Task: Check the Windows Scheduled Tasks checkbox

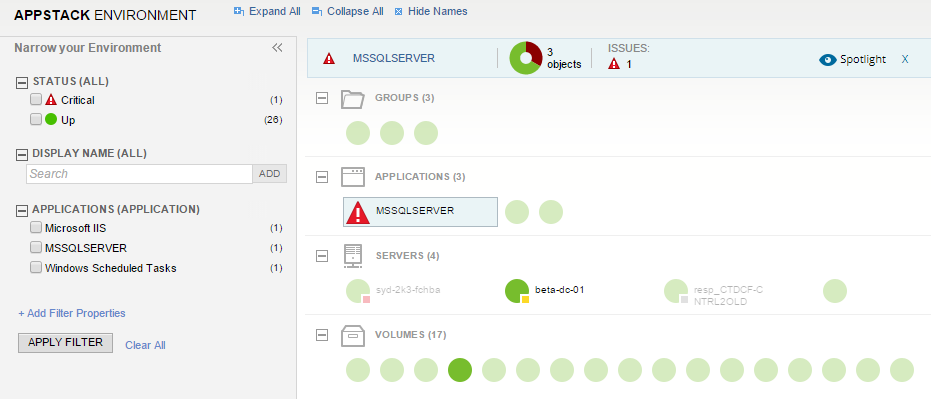Action: [36, 268]
